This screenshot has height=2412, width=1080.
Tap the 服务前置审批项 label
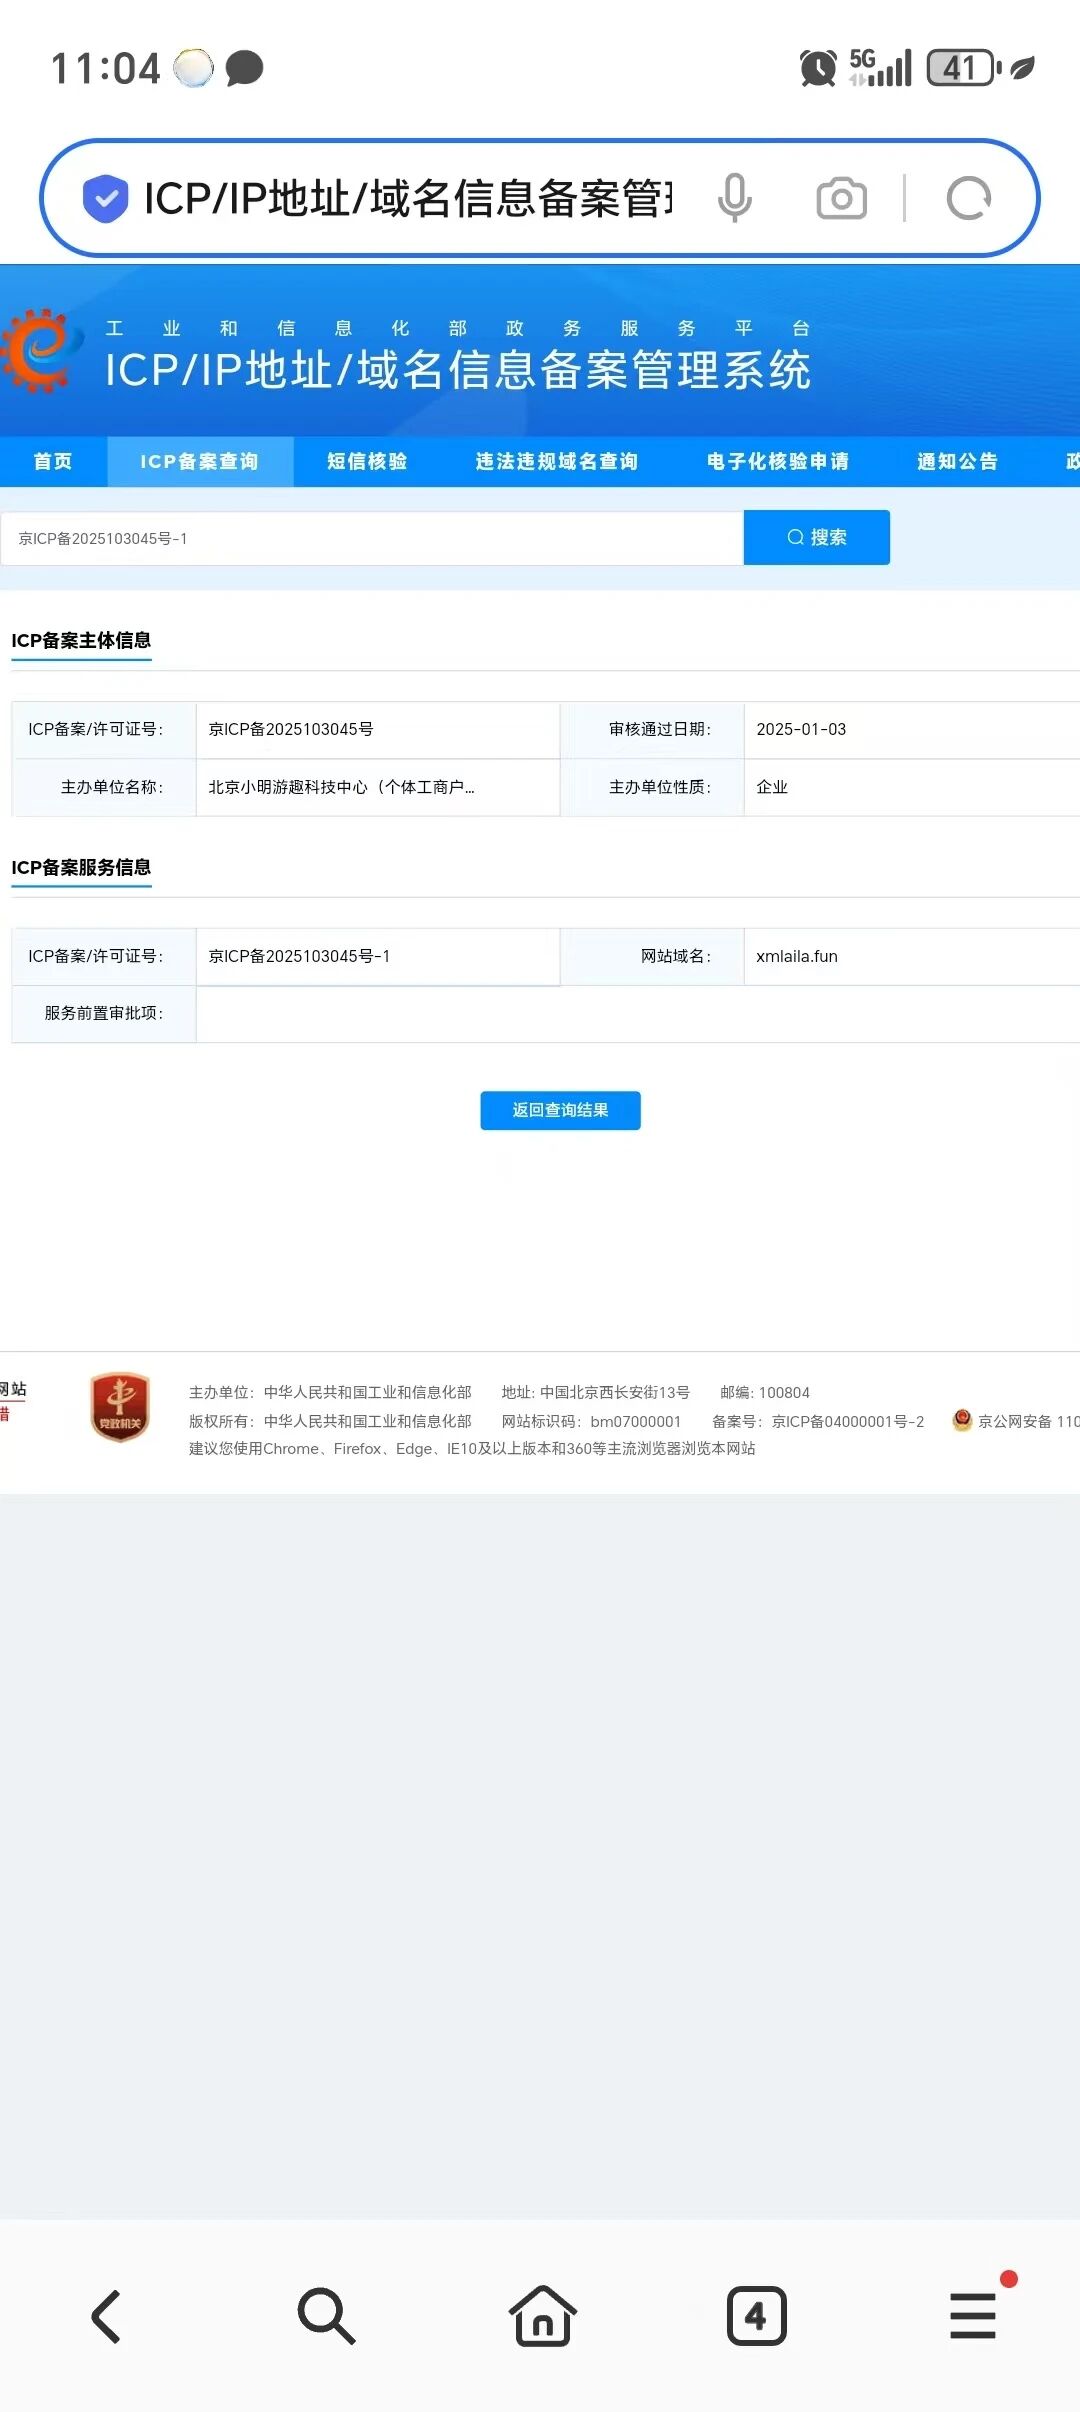click(x=104, y=1013)
